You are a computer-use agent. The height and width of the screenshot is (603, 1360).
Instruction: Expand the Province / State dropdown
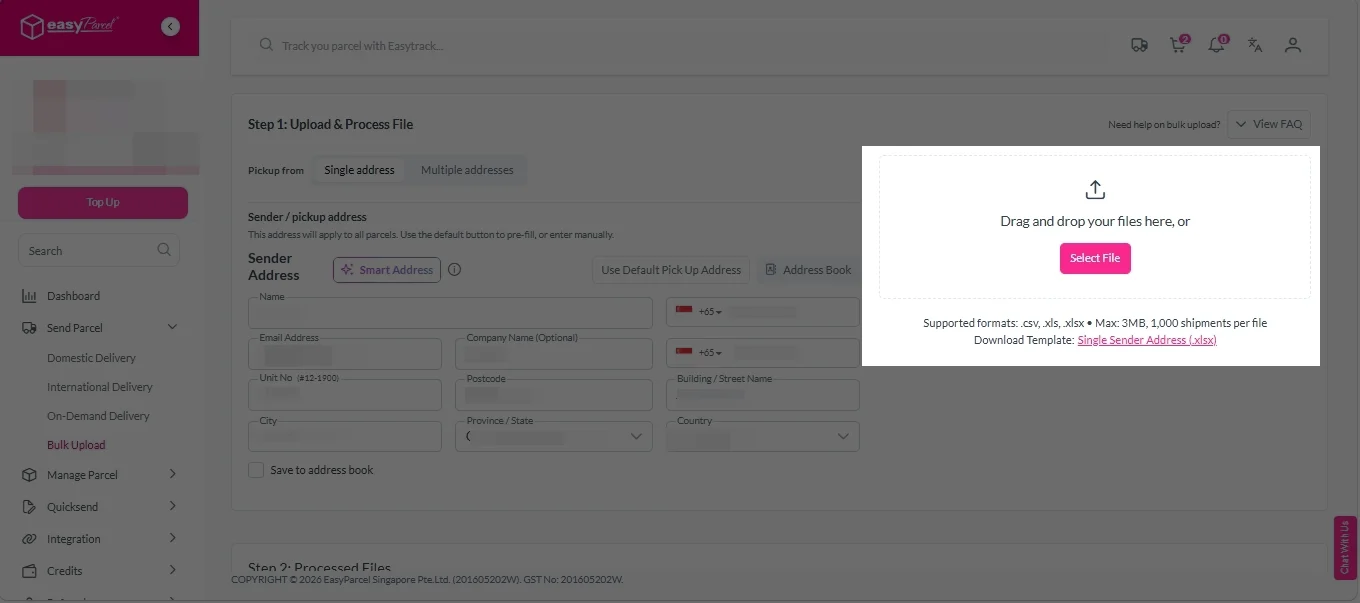click(x=635, y=436)
